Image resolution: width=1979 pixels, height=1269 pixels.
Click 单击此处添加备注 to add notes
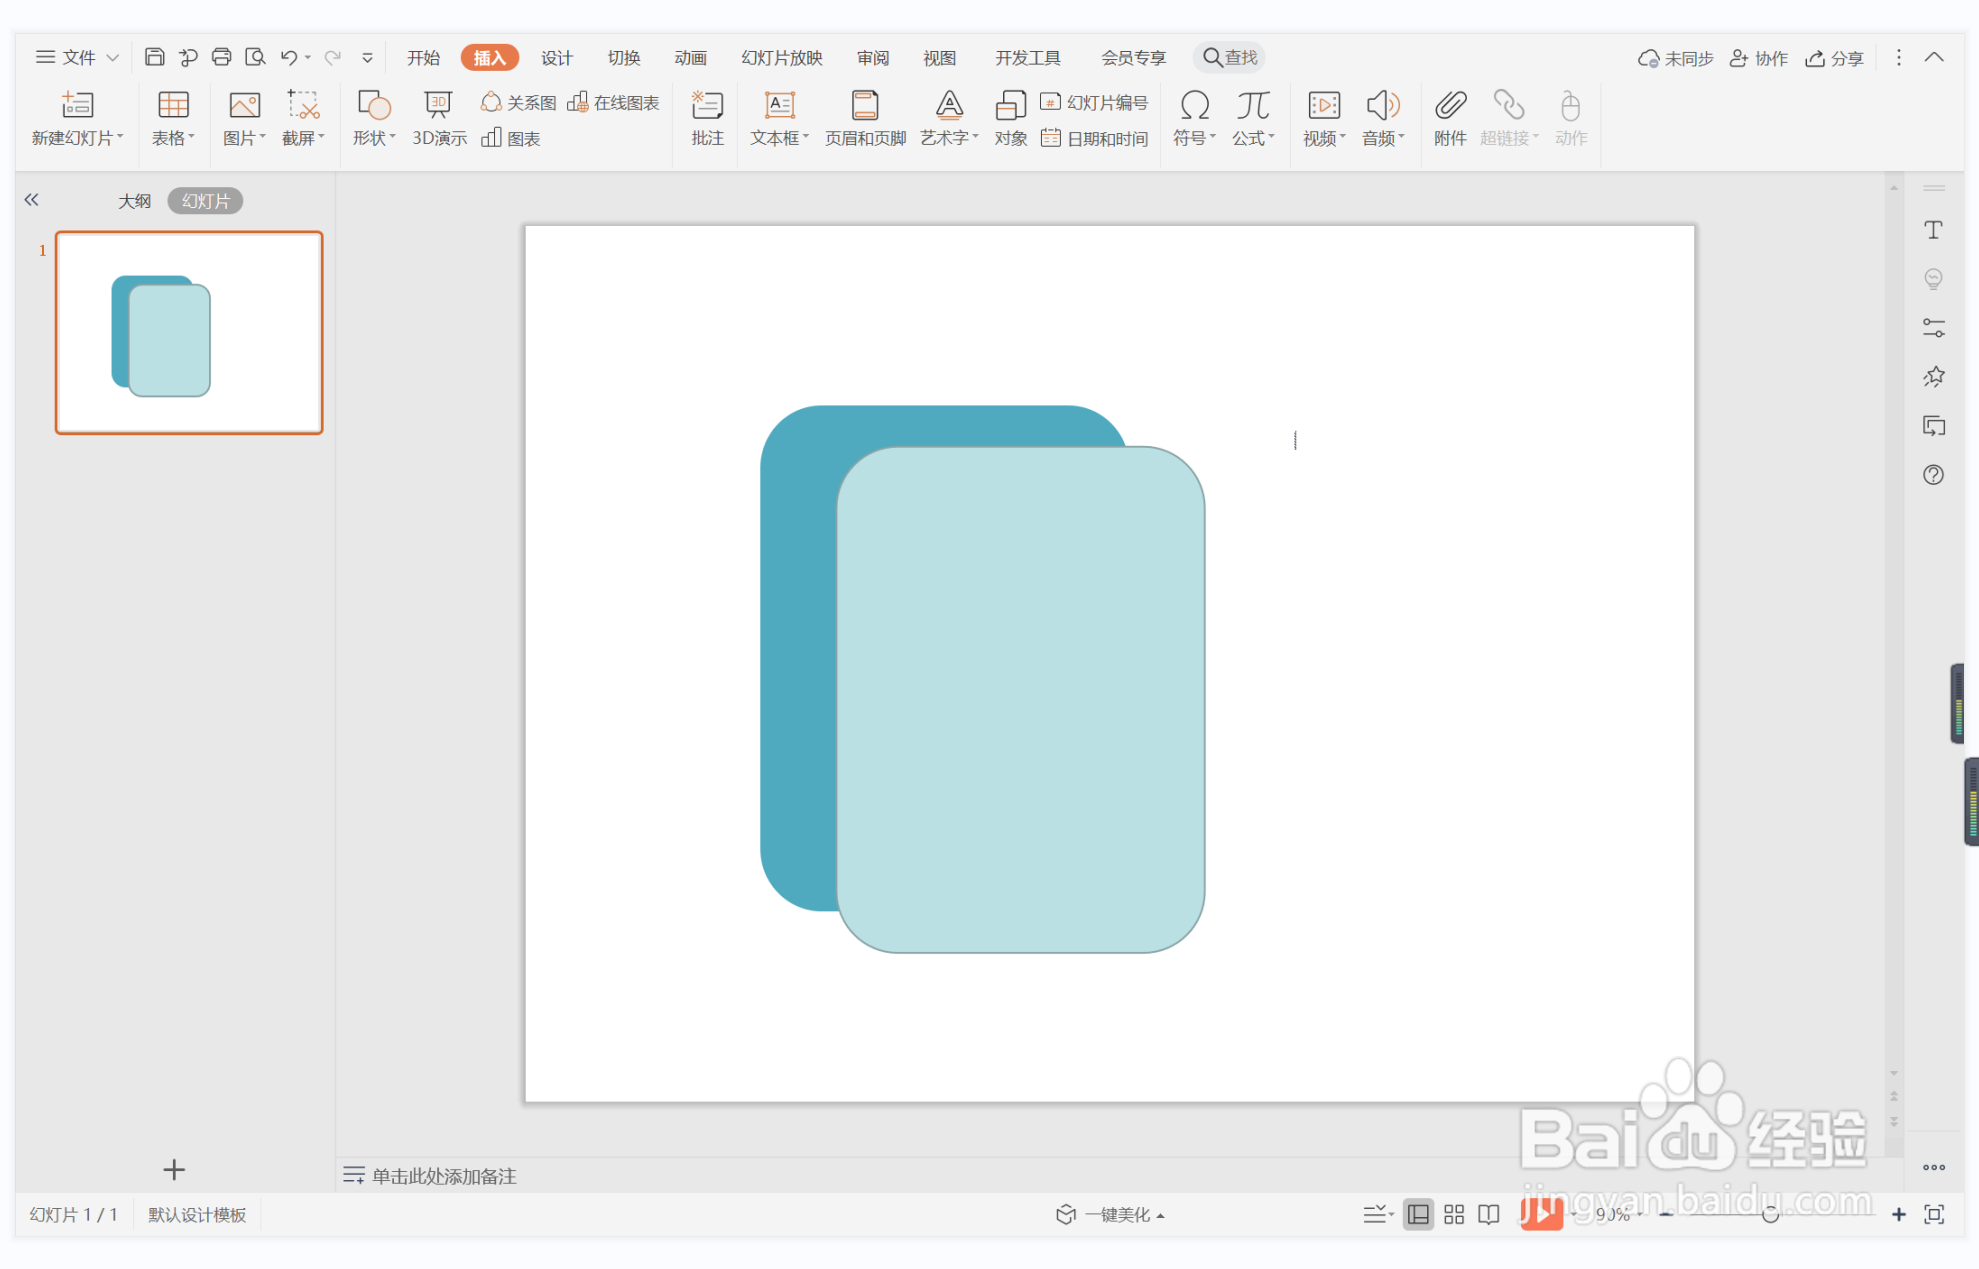[443, 1175]
